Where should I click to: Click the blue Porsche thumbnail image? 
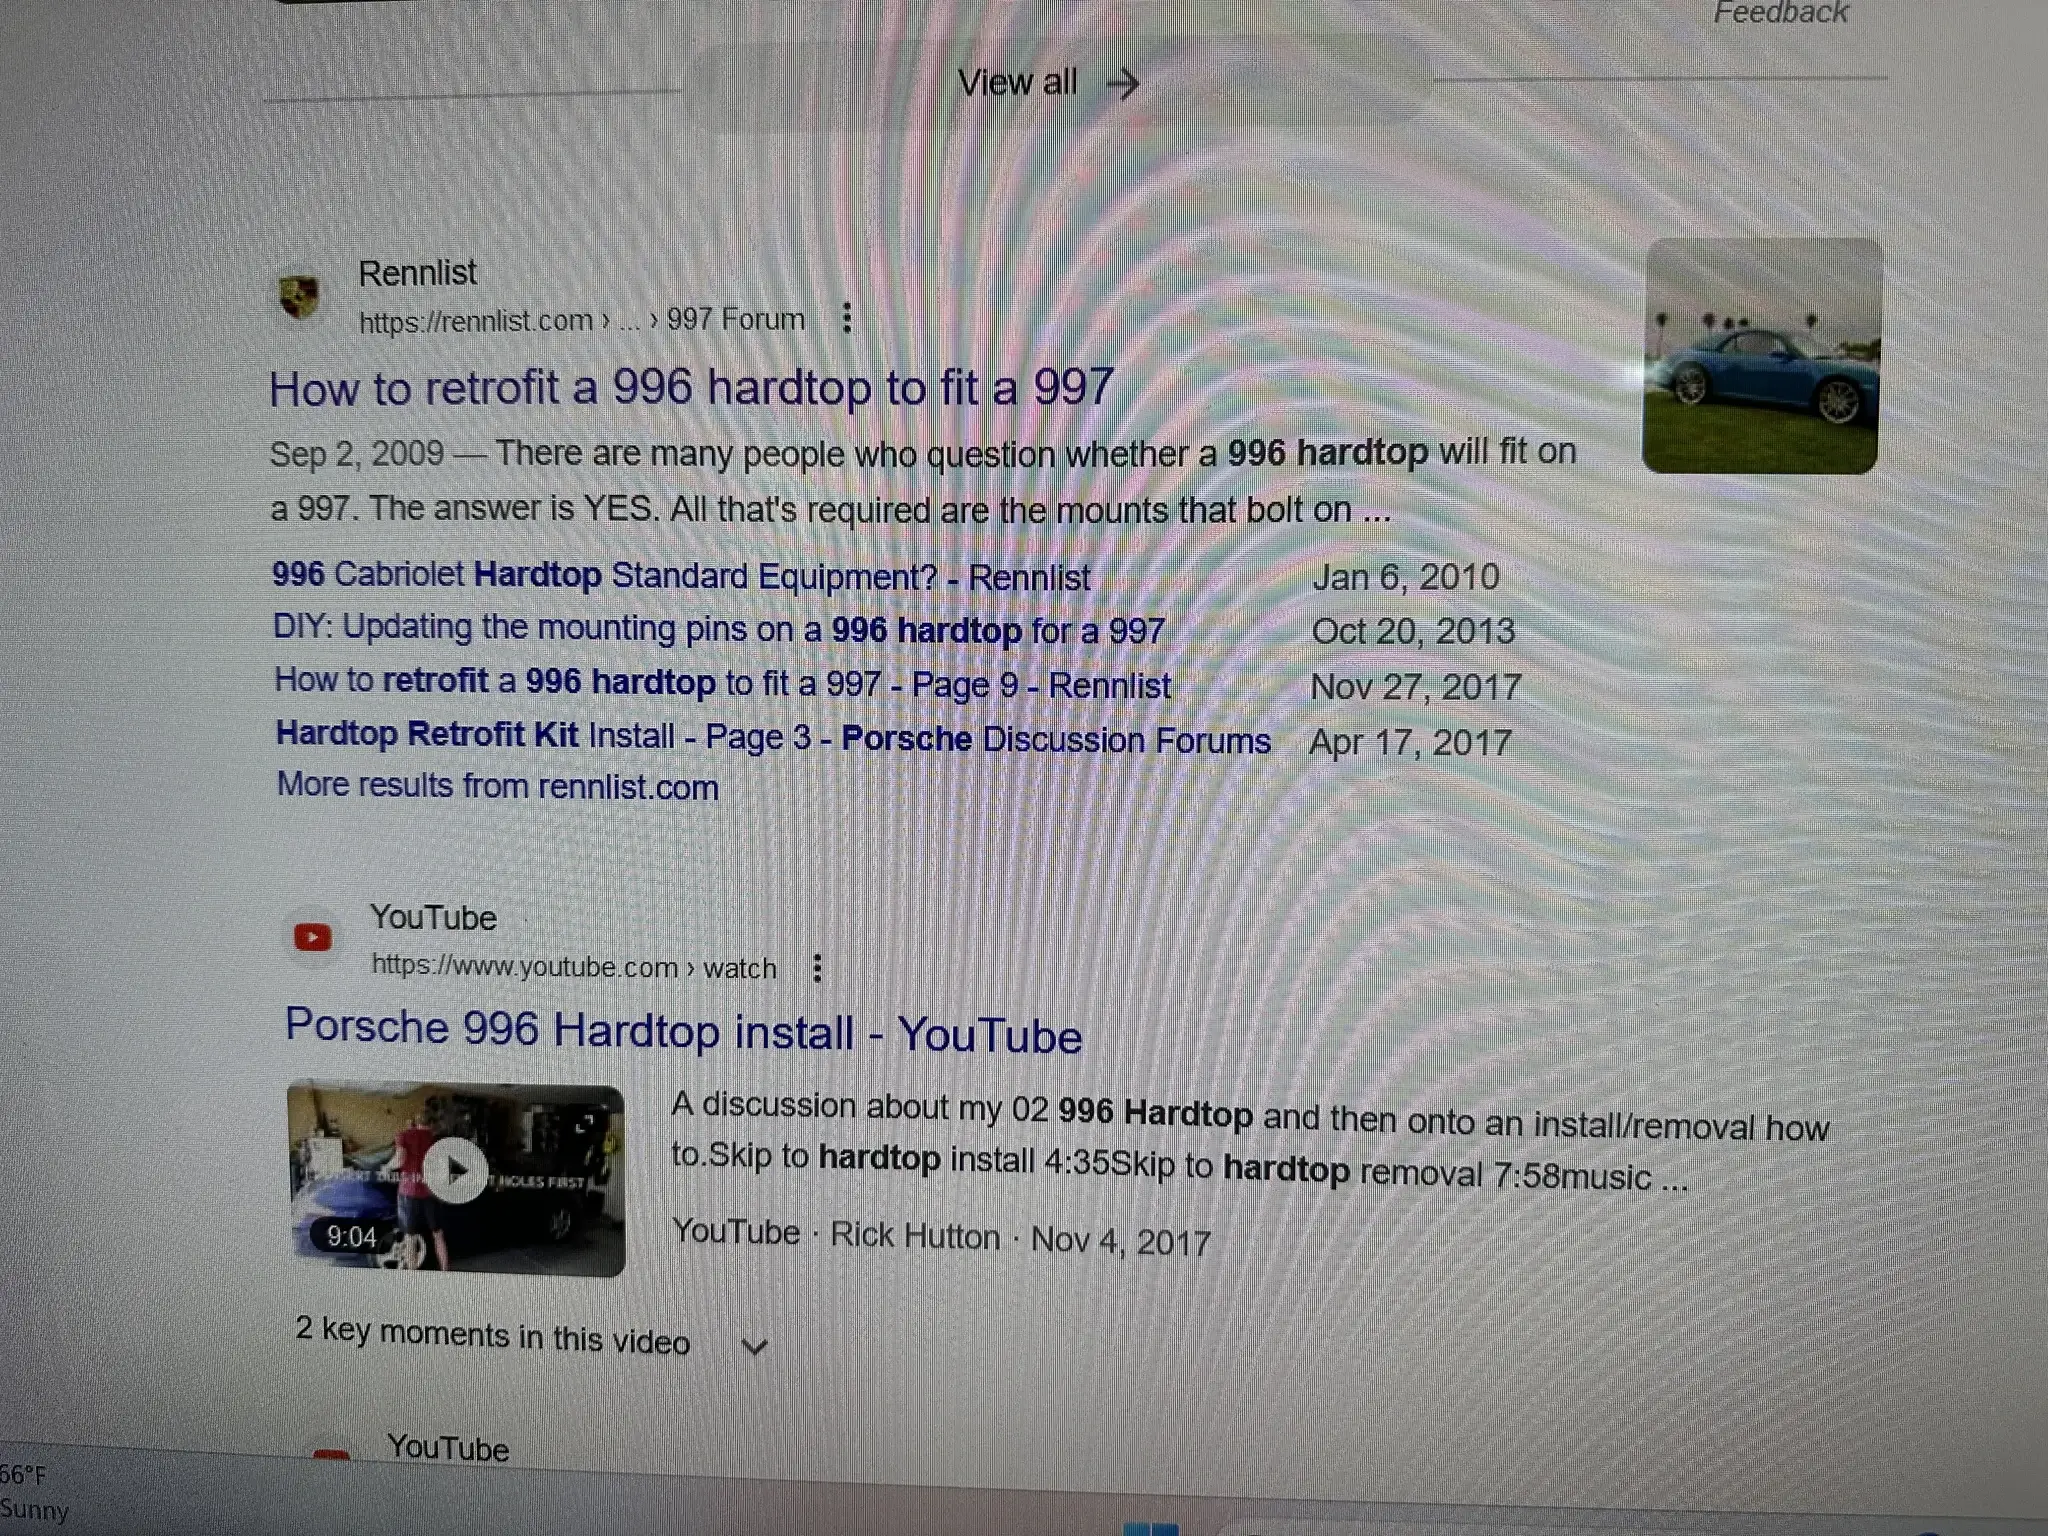[x=1762, y=356]
